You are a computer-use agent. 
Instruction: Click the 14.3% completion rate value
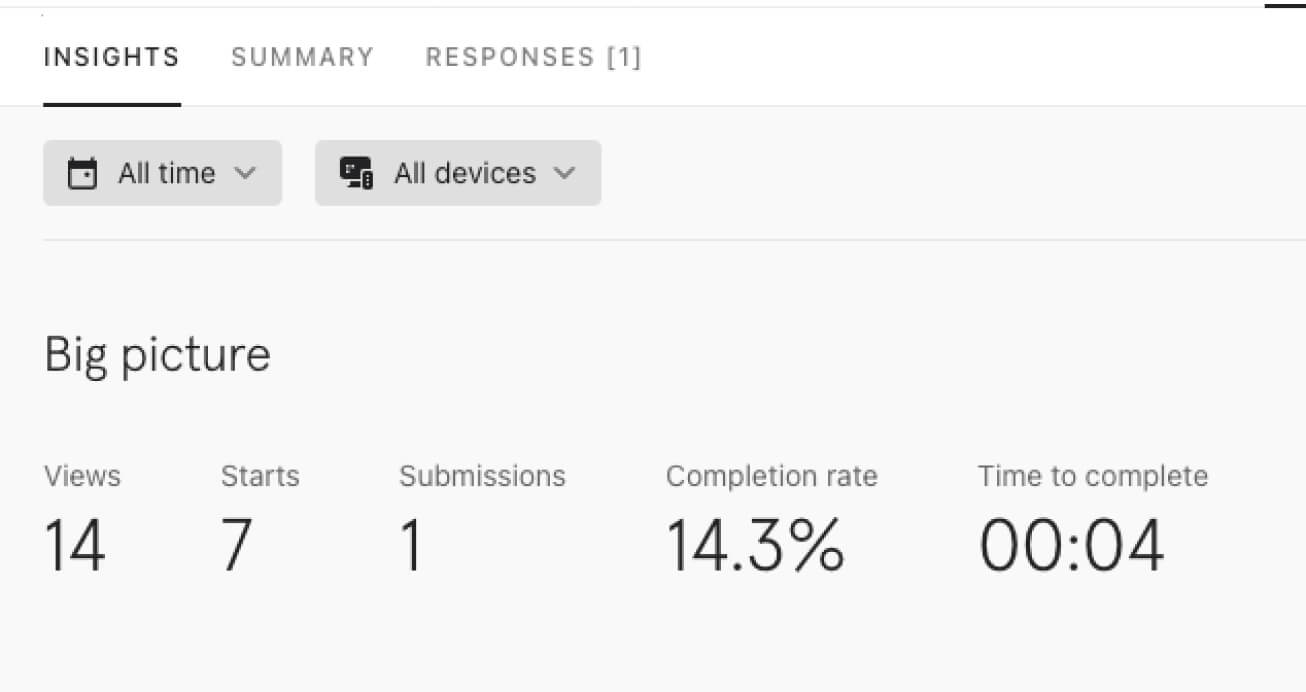coord(755,546)
